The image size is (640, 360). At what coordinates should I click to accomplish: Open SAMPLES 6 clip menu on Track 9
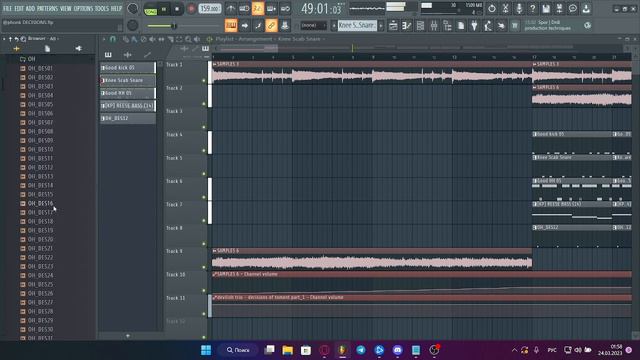click(x=215, y=251)
